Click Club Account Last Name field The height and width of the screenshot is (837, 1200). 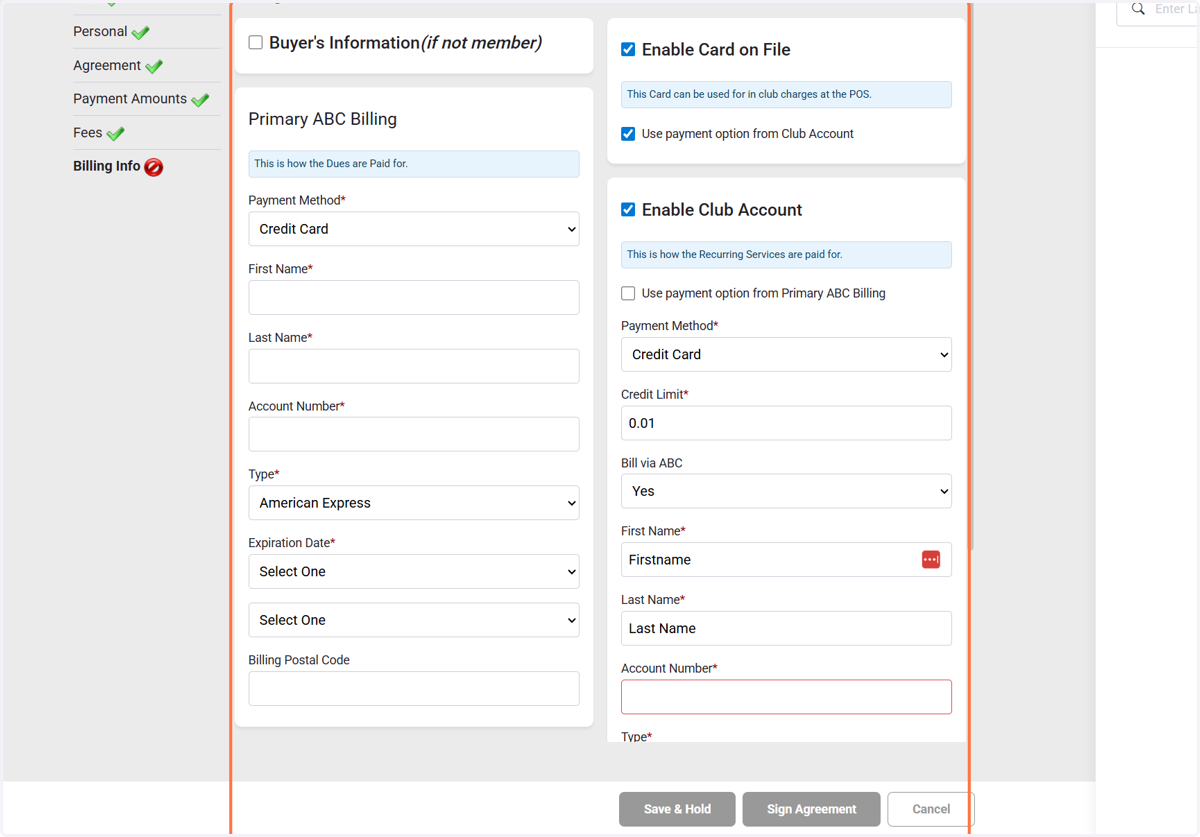(x=786, y=628)
